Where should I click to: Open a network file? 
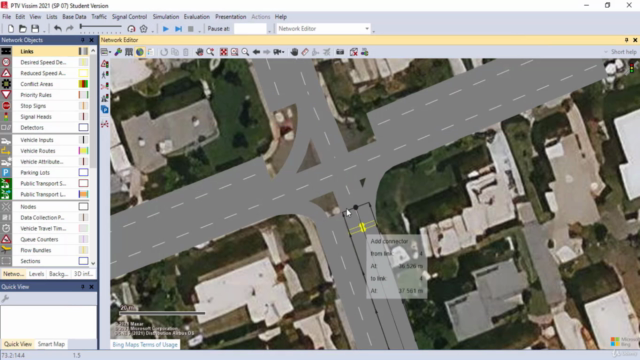pos(23,29)
